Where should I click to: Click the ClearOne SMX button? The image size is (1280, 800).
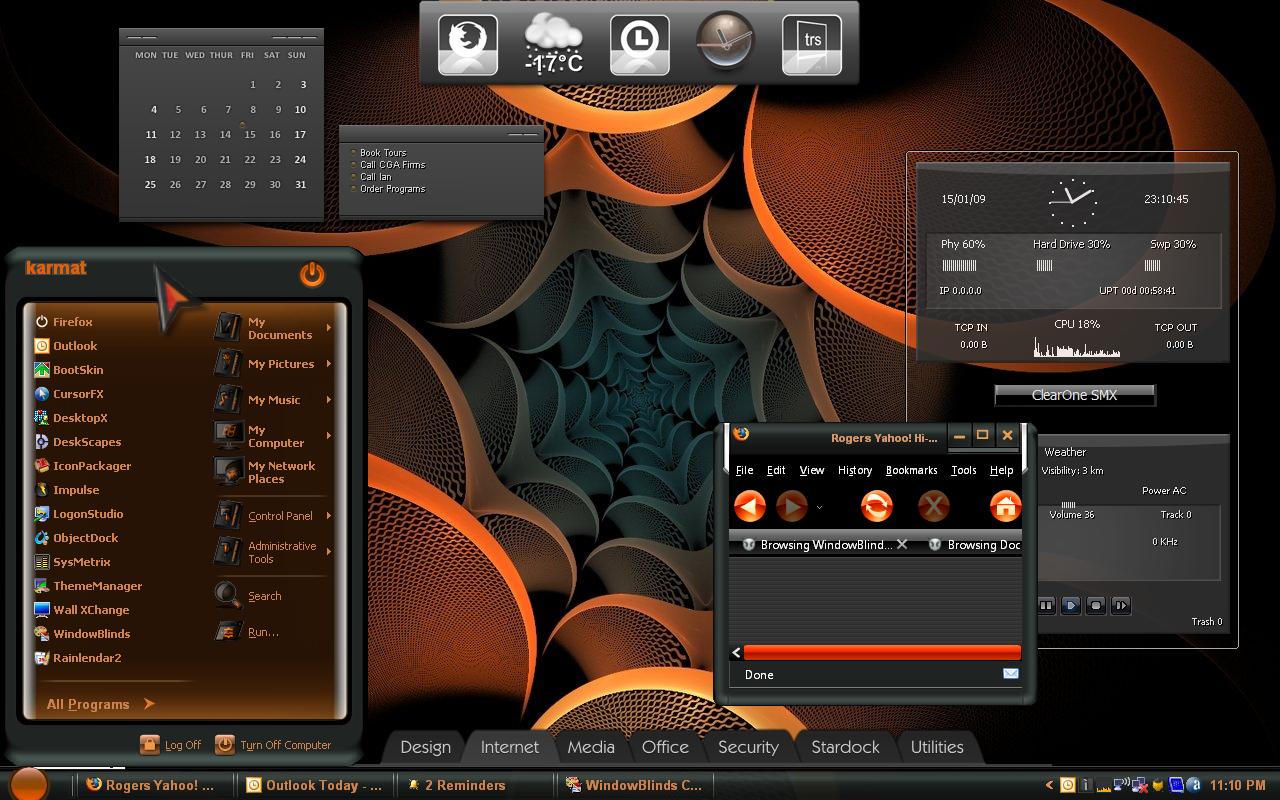(x=1075, y=395)
